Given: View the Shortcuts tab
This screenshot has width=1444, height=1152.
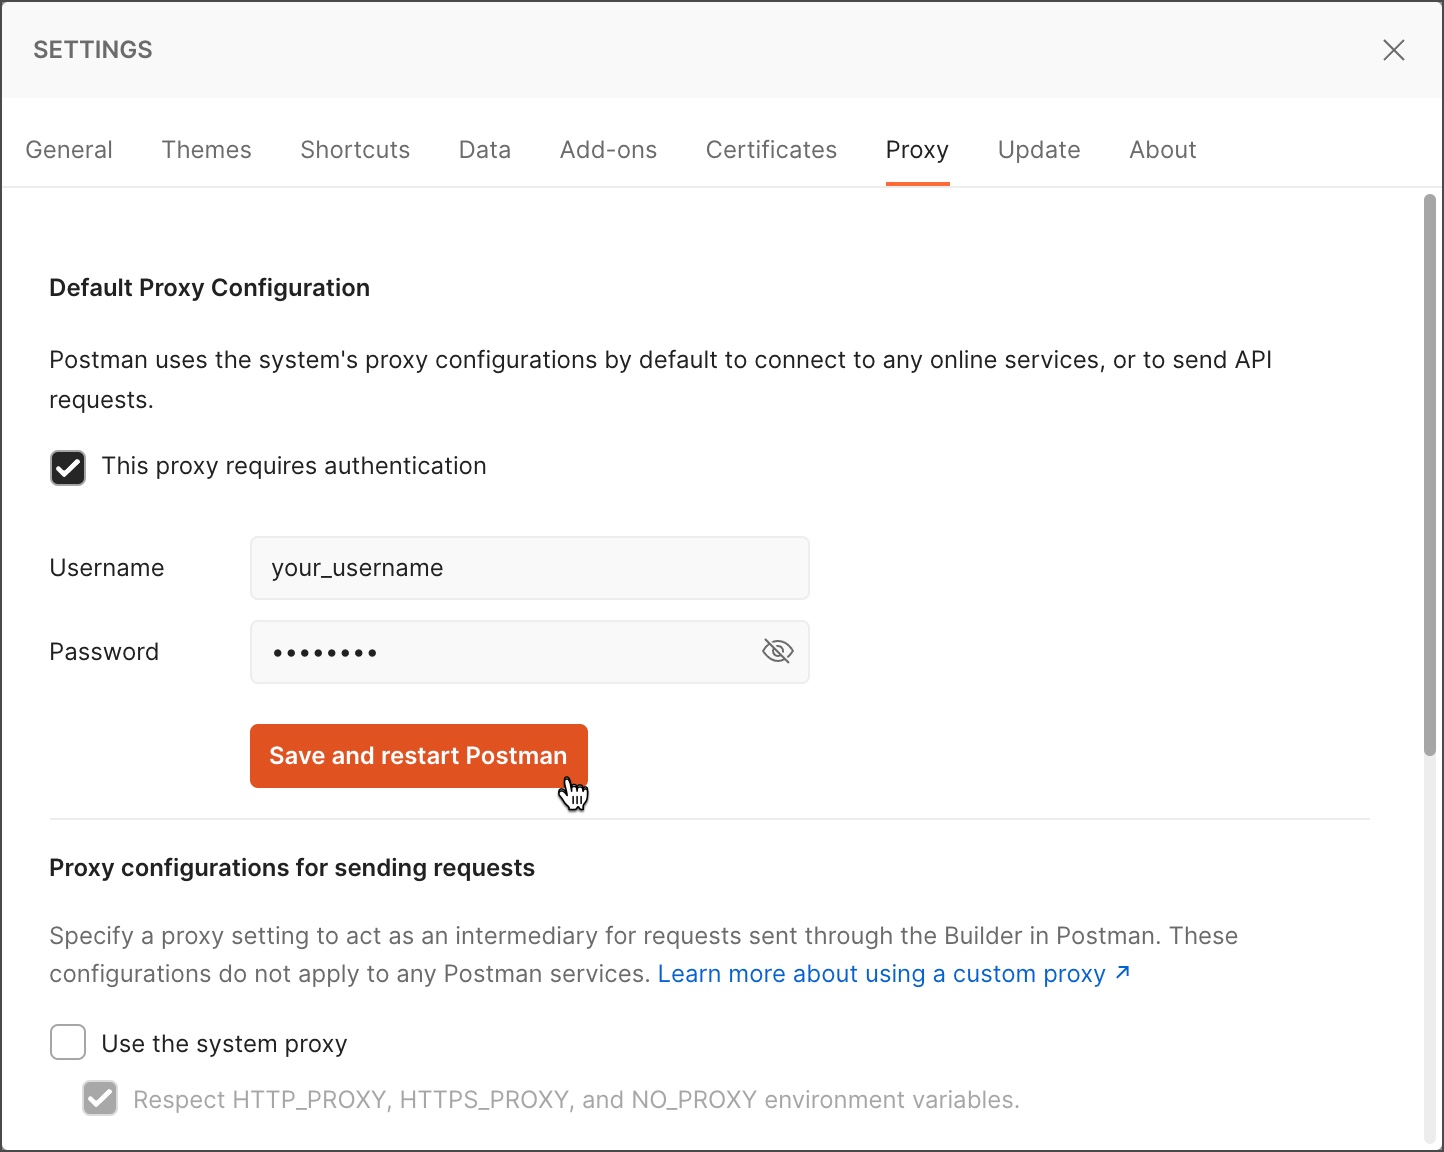Looking at the screenshot, I should (x=355, y=149).
